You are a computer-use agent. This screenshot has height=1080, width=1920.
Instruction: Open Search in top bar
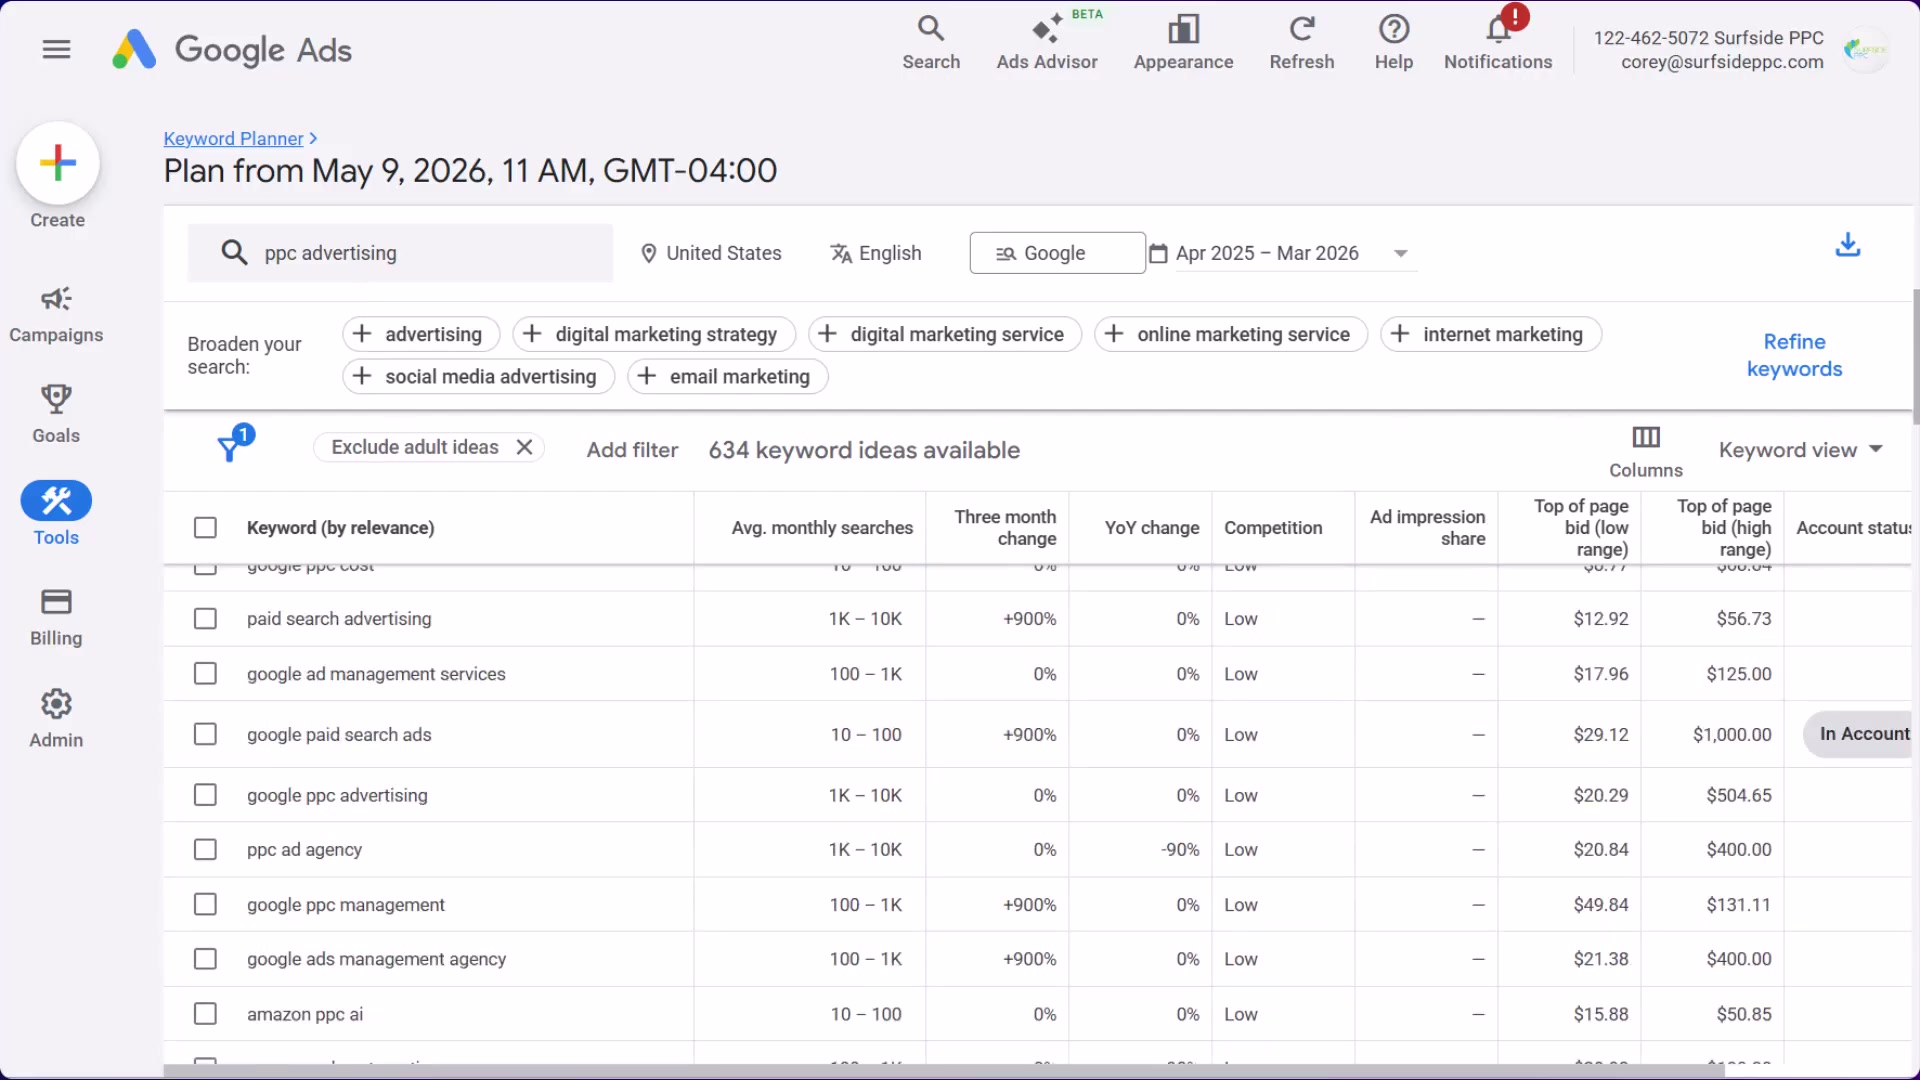coord(931,43)
